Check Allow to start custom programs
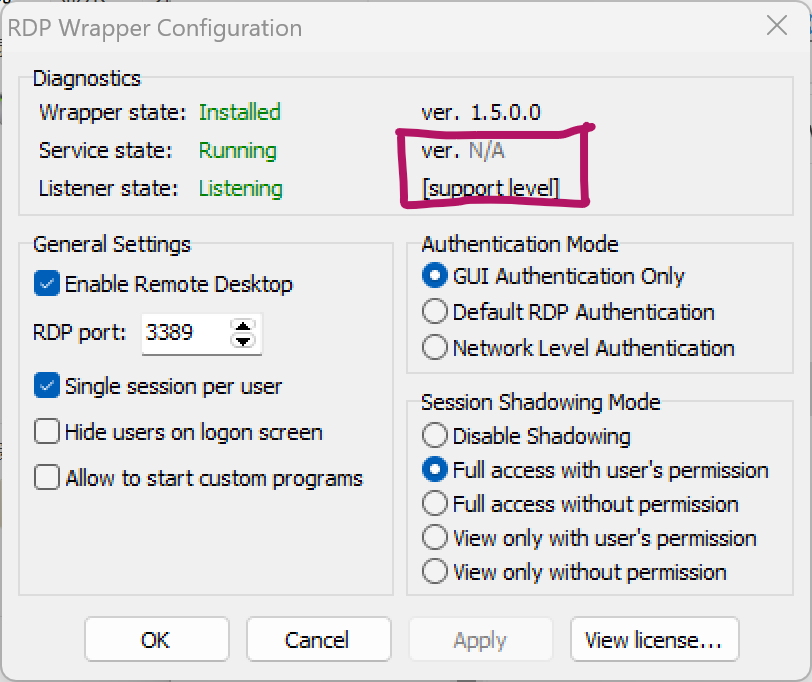Viewport: 812px width, 682px height. coord(47,478)
